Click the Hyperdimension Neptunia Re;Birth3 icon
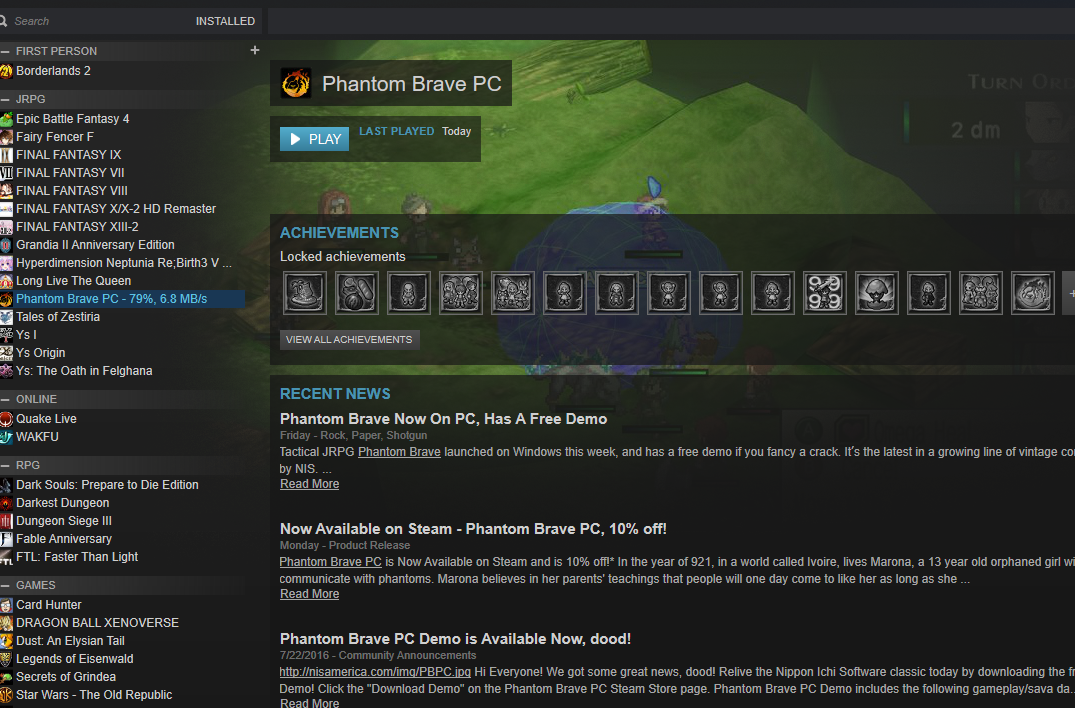 point(6,263)
